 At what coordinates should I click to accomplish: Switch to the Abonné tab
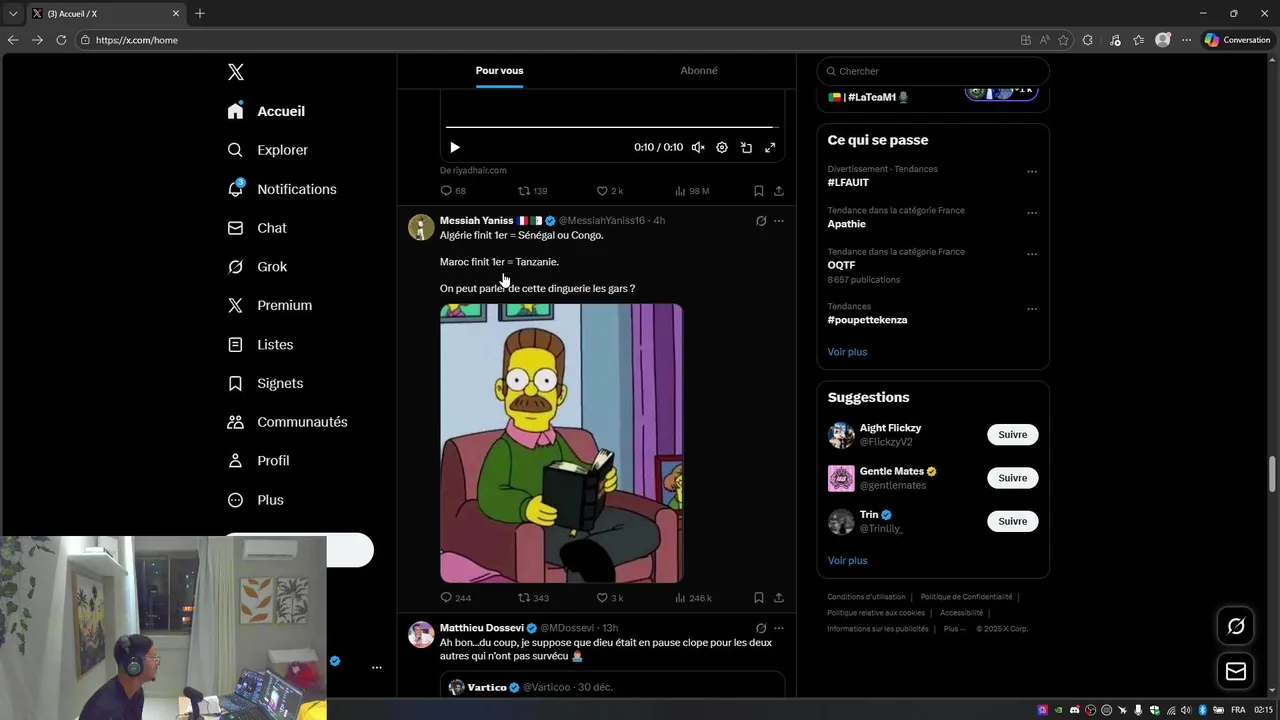(x=699, y=70)
